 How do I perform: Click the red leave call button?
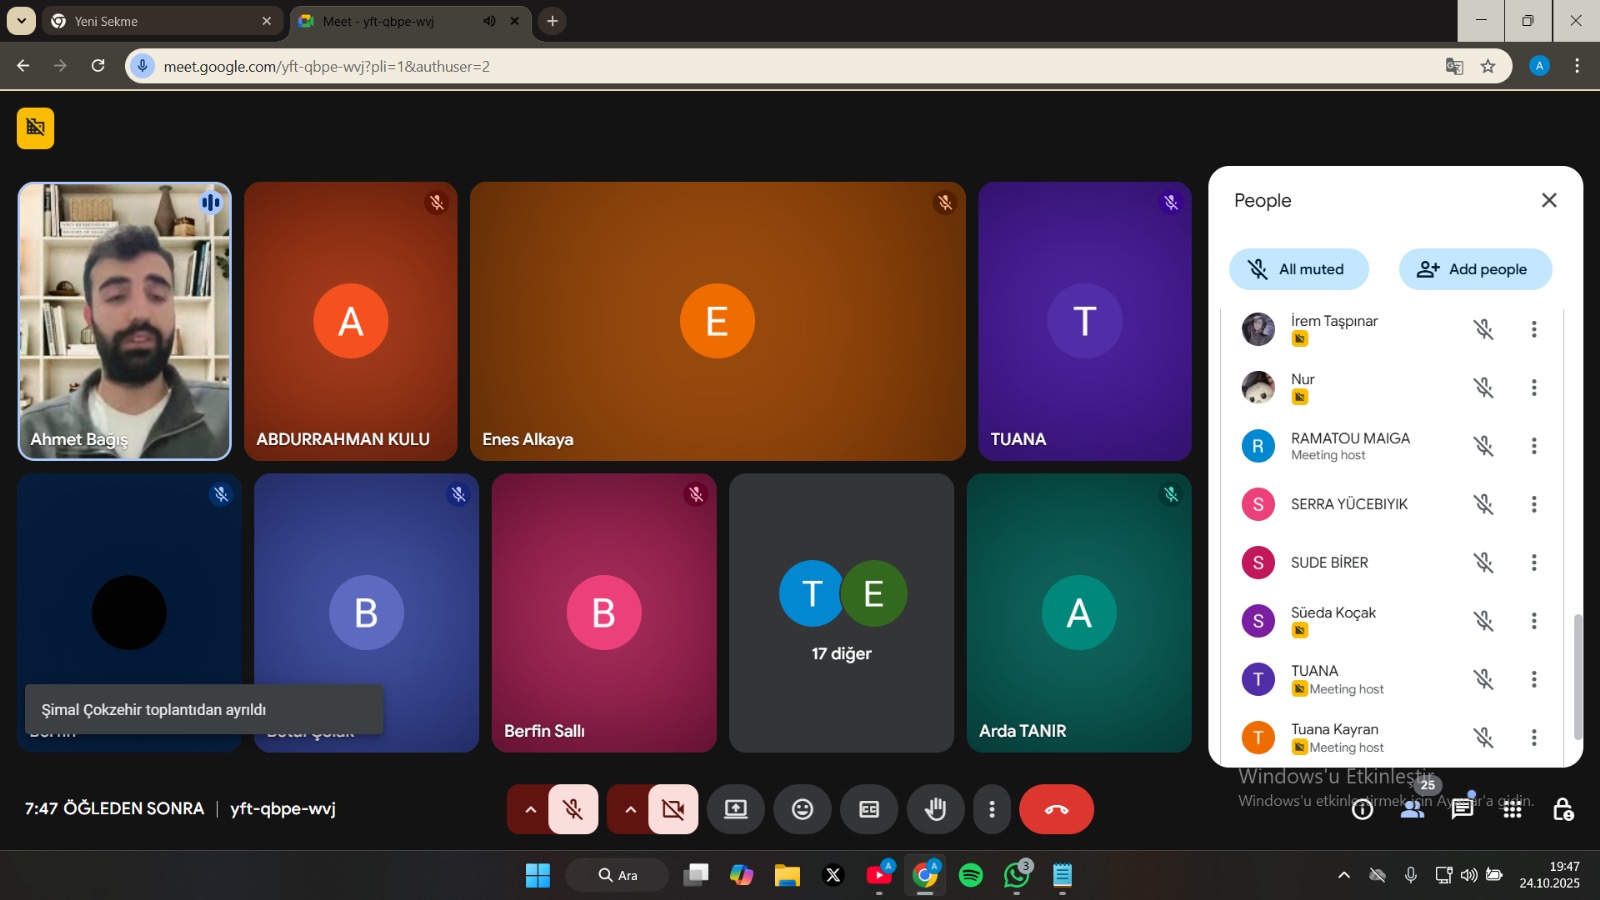[1056, 809]
